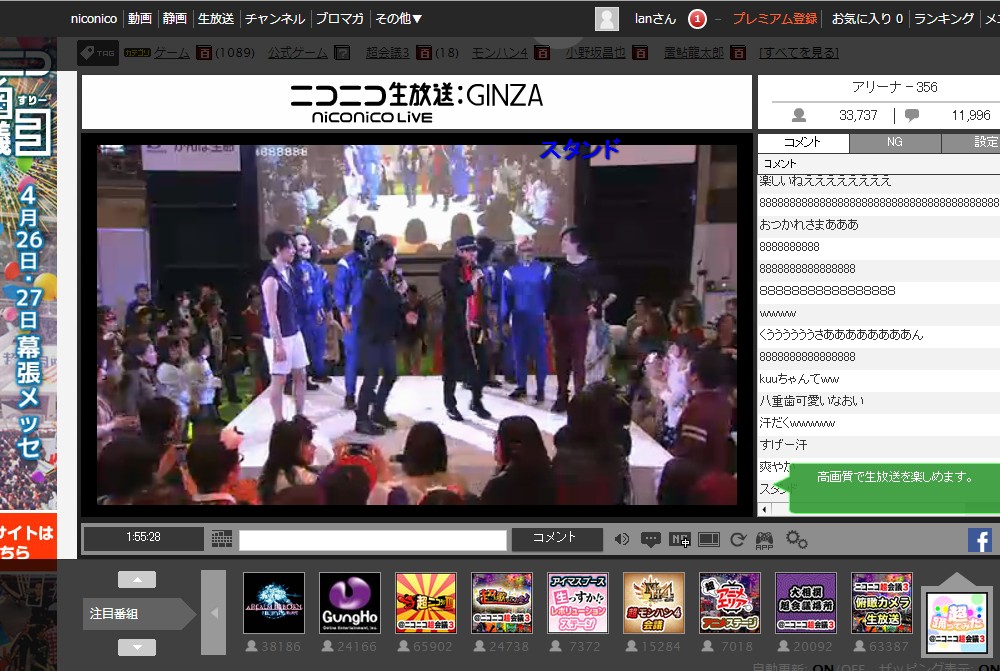Screen dimensions: 1000x671
Task: Open the dictionary icon beside 置鮎龍太郎 tag
Action: [738, 53]
